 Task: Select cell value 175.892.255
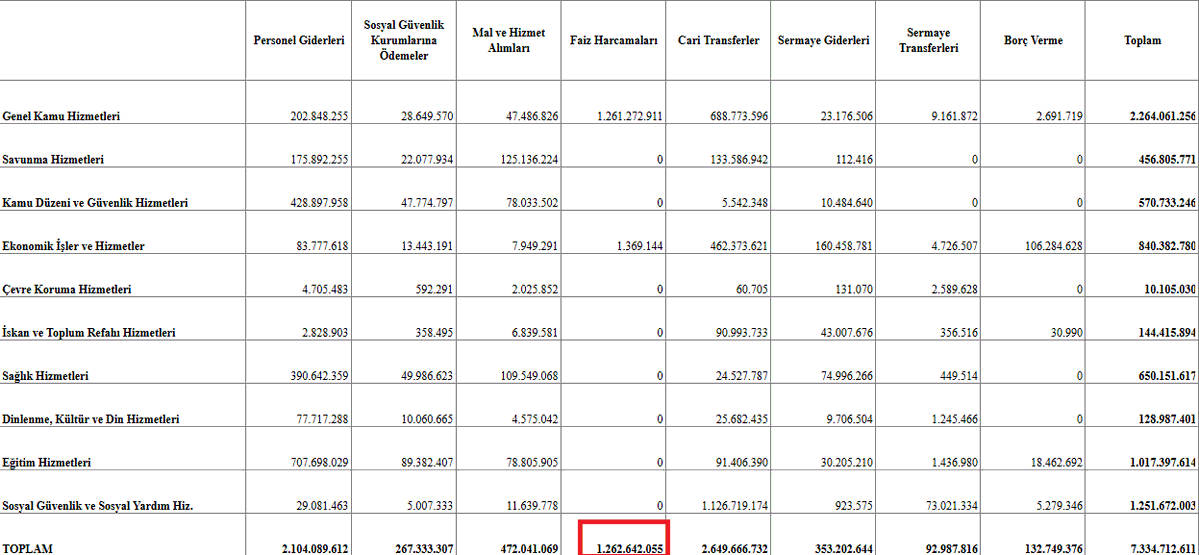click(320, 160)
